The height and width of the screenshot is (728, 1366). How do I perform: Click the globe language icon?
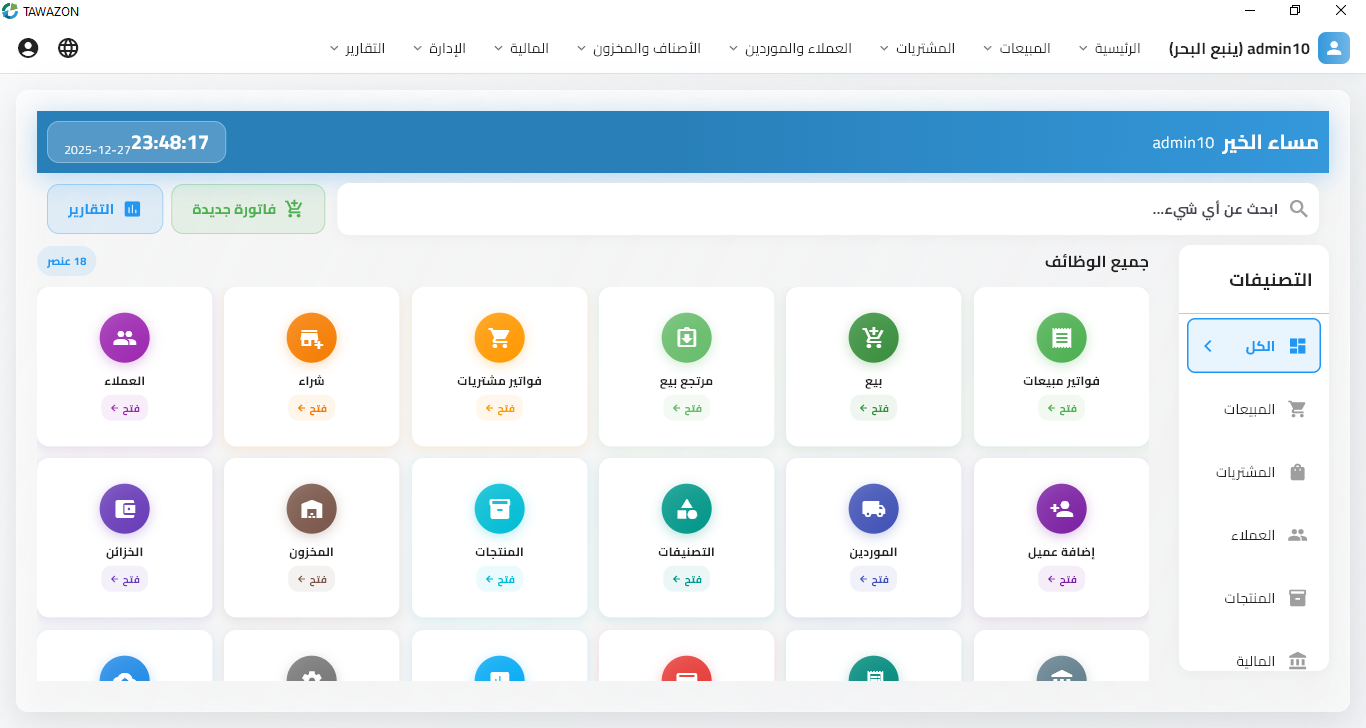[x=68, y=47]
